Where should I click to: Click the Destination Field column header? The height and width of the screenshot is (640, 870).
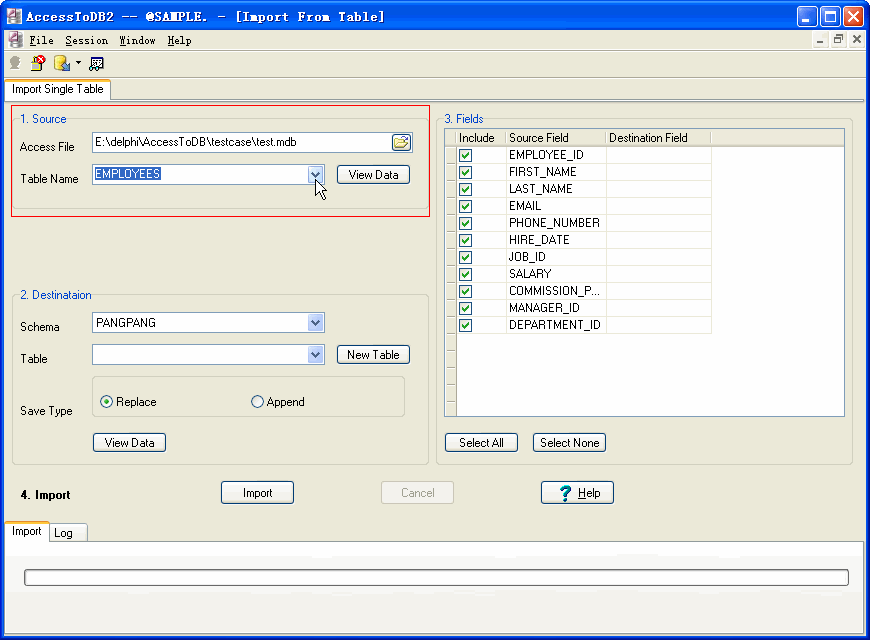(659, 138)
